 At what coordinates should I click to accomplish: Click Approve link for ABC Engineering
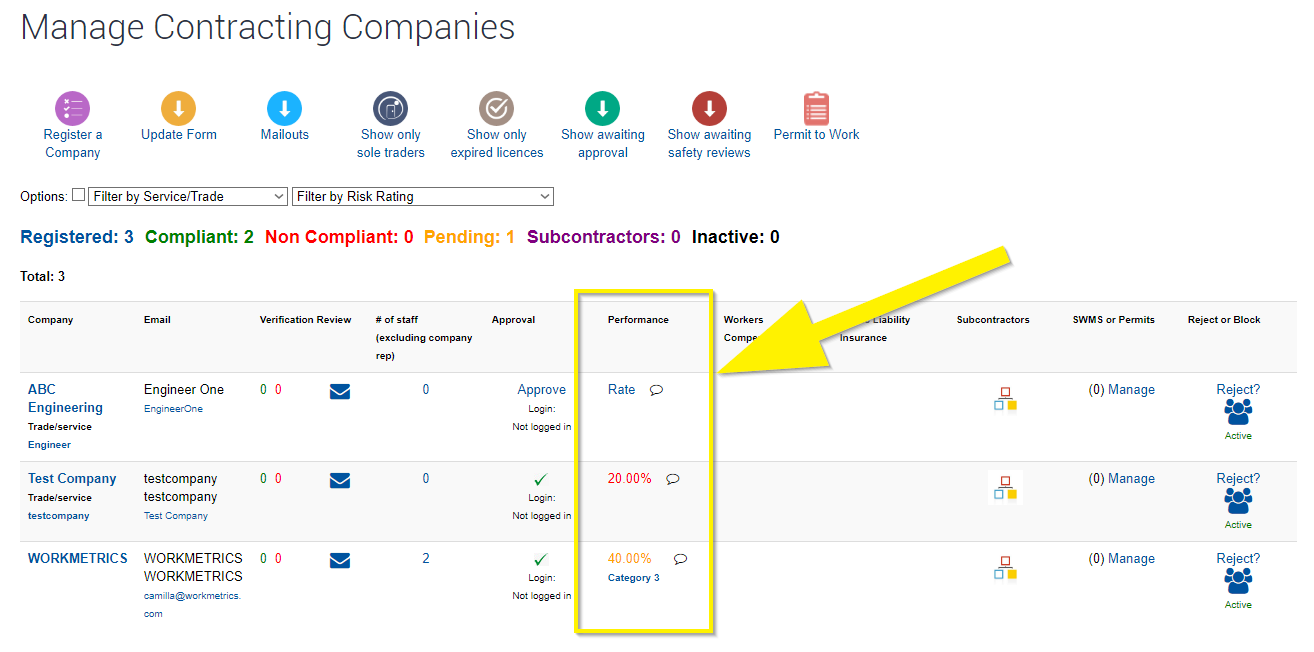pos(541,390)
